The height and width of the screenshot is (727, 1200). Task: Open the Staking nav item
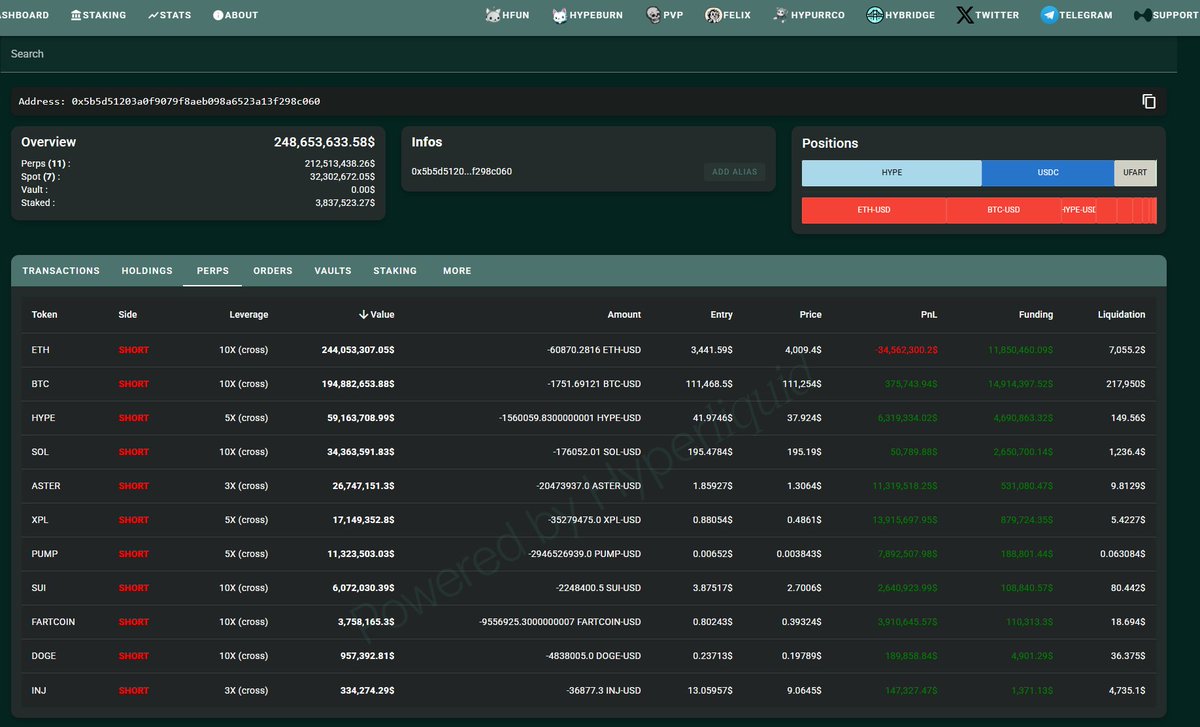point(98,15)
